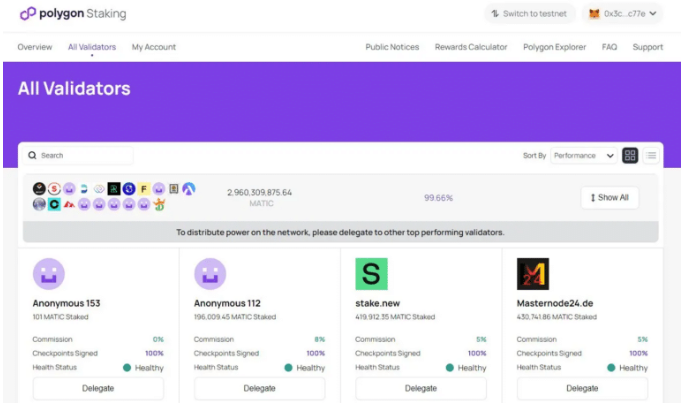
Task: Switch to testnet
Action: pos(530,14)
